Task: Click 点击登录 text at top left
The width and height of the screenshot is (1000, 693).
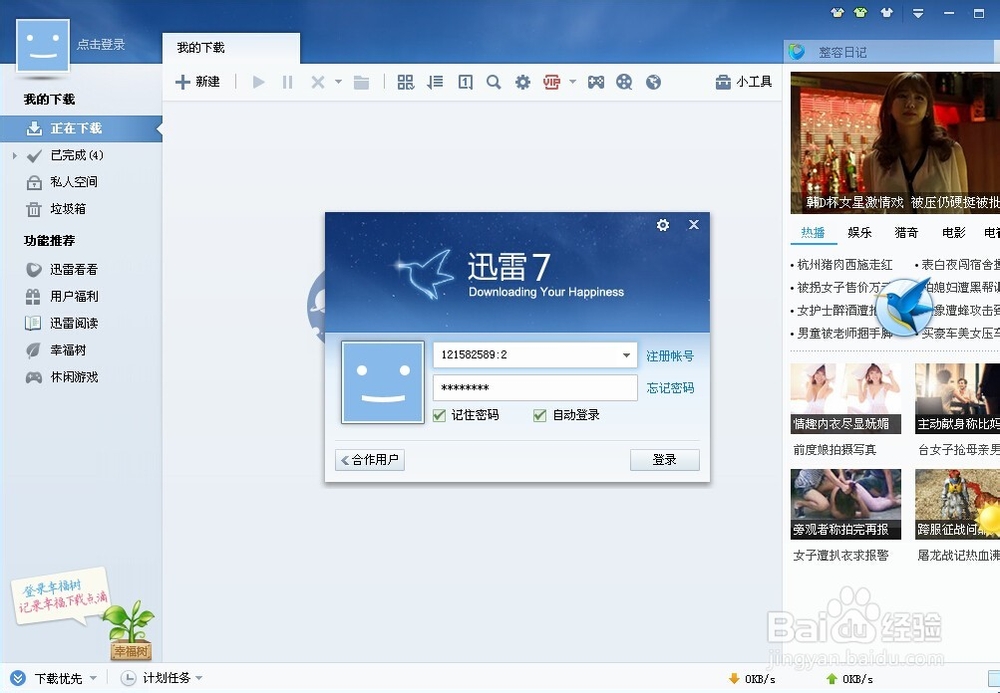Action: click(101, 45)
